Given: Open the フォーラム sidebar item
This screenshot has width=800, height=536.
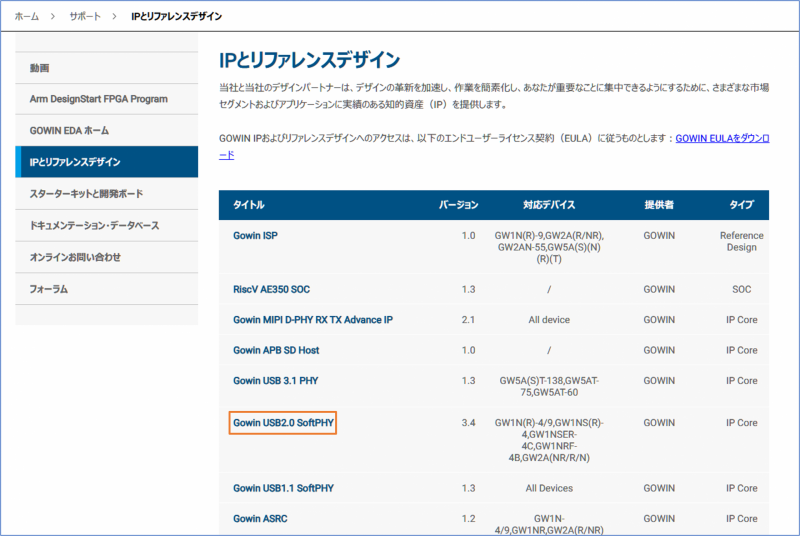Looking at the screenshot, I should [x=107, y=289].
